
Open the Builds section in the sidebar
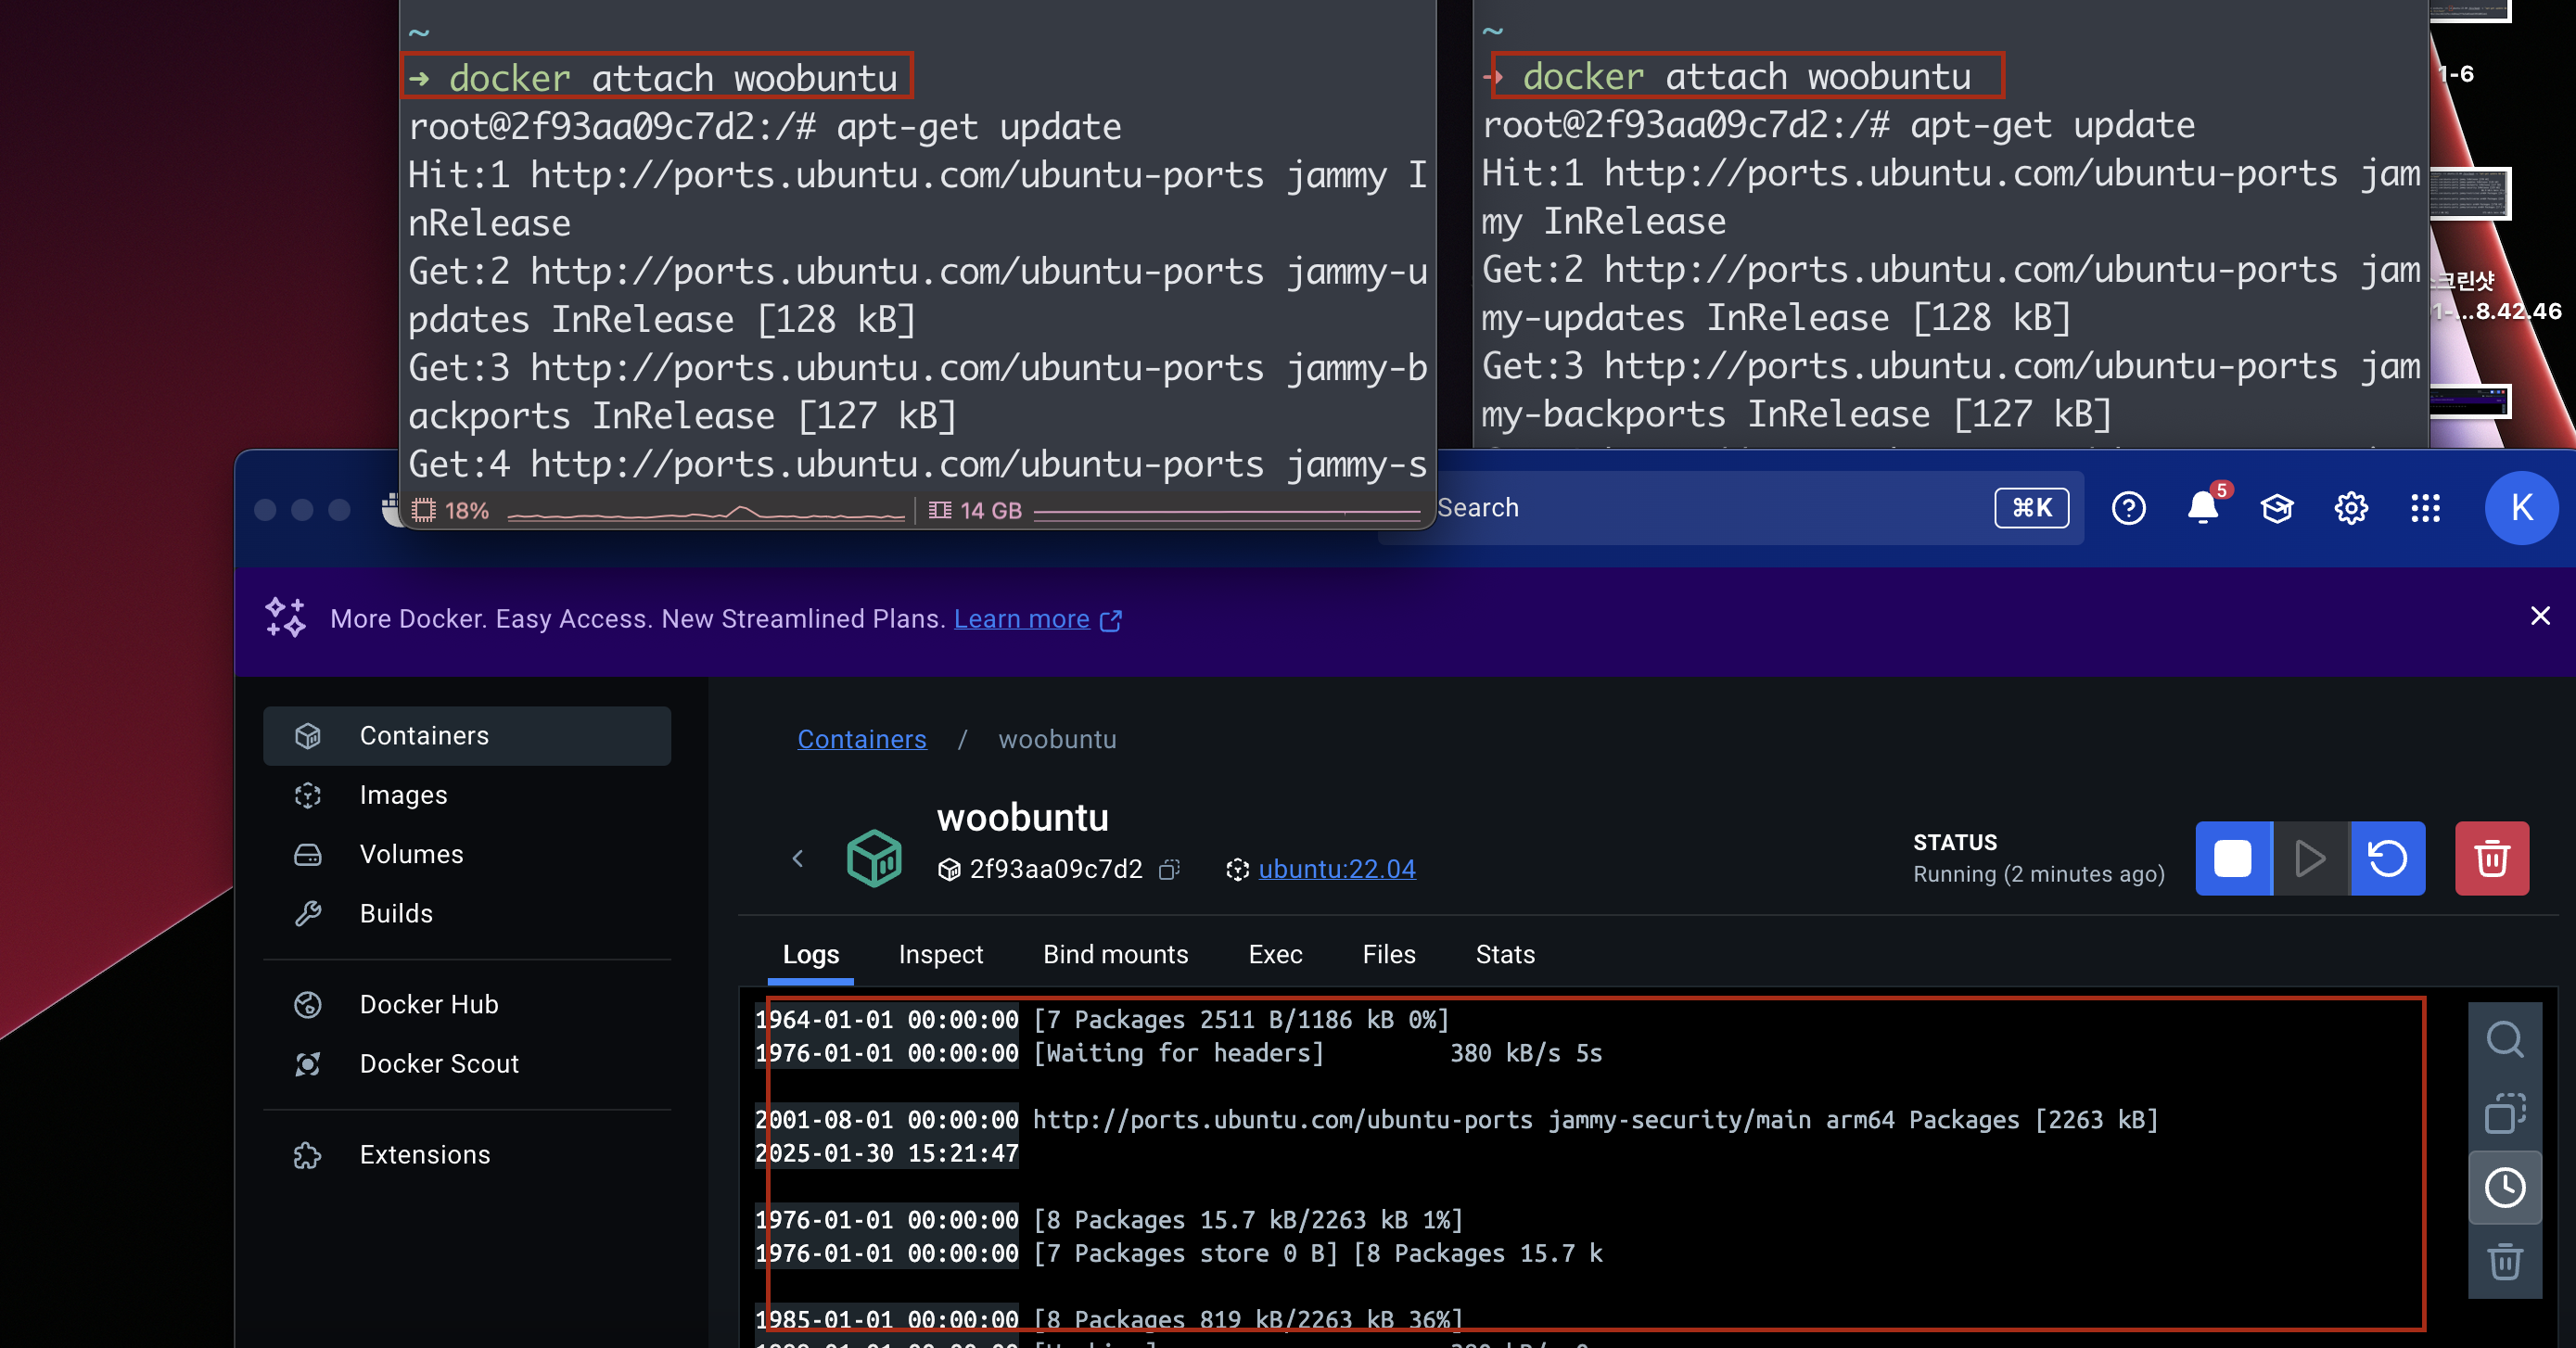pyautogui.click(x=466, y=913)
